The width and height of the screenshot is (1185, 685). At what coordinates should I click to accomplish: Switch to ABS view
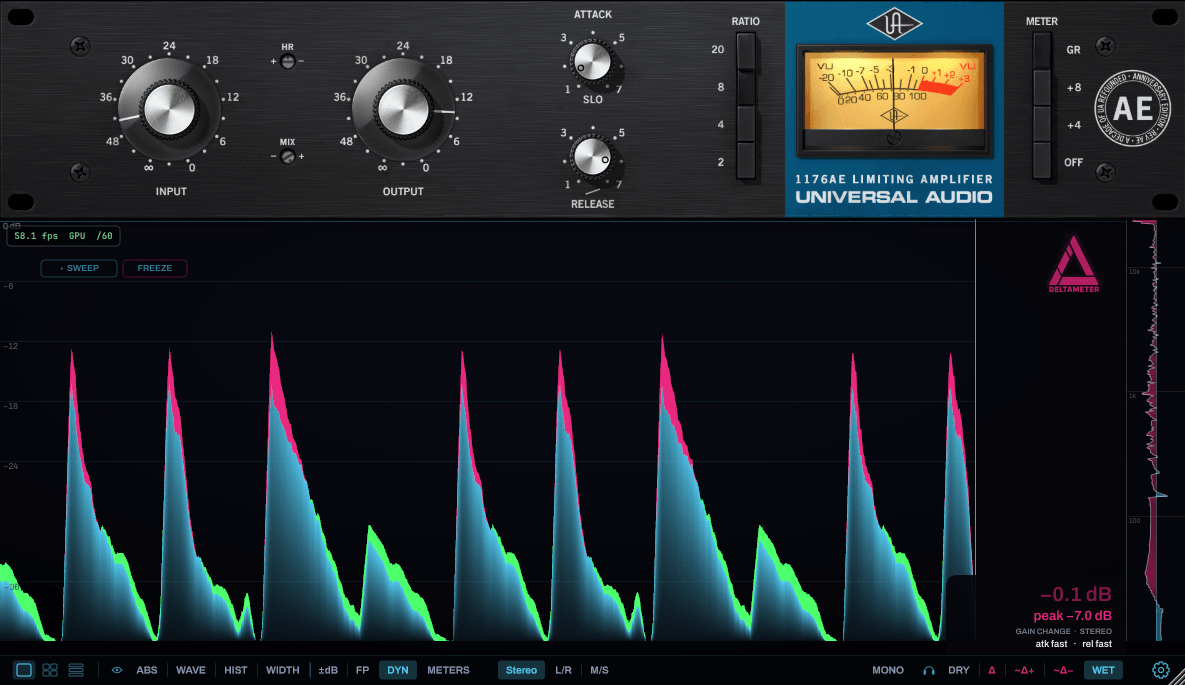[x=147, y=670]
